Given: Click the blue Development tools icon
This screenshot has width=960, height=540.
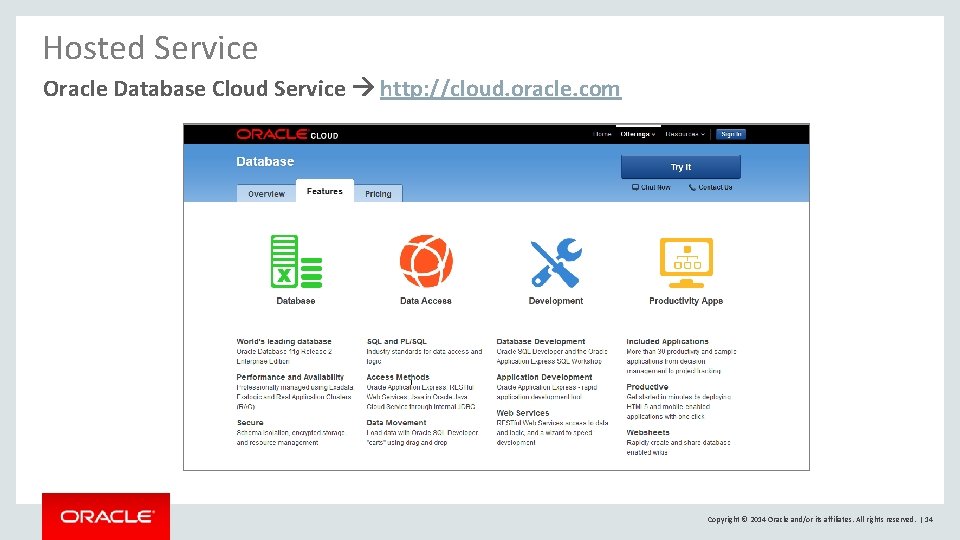Looking at the screenshot, I should [556, 263].
